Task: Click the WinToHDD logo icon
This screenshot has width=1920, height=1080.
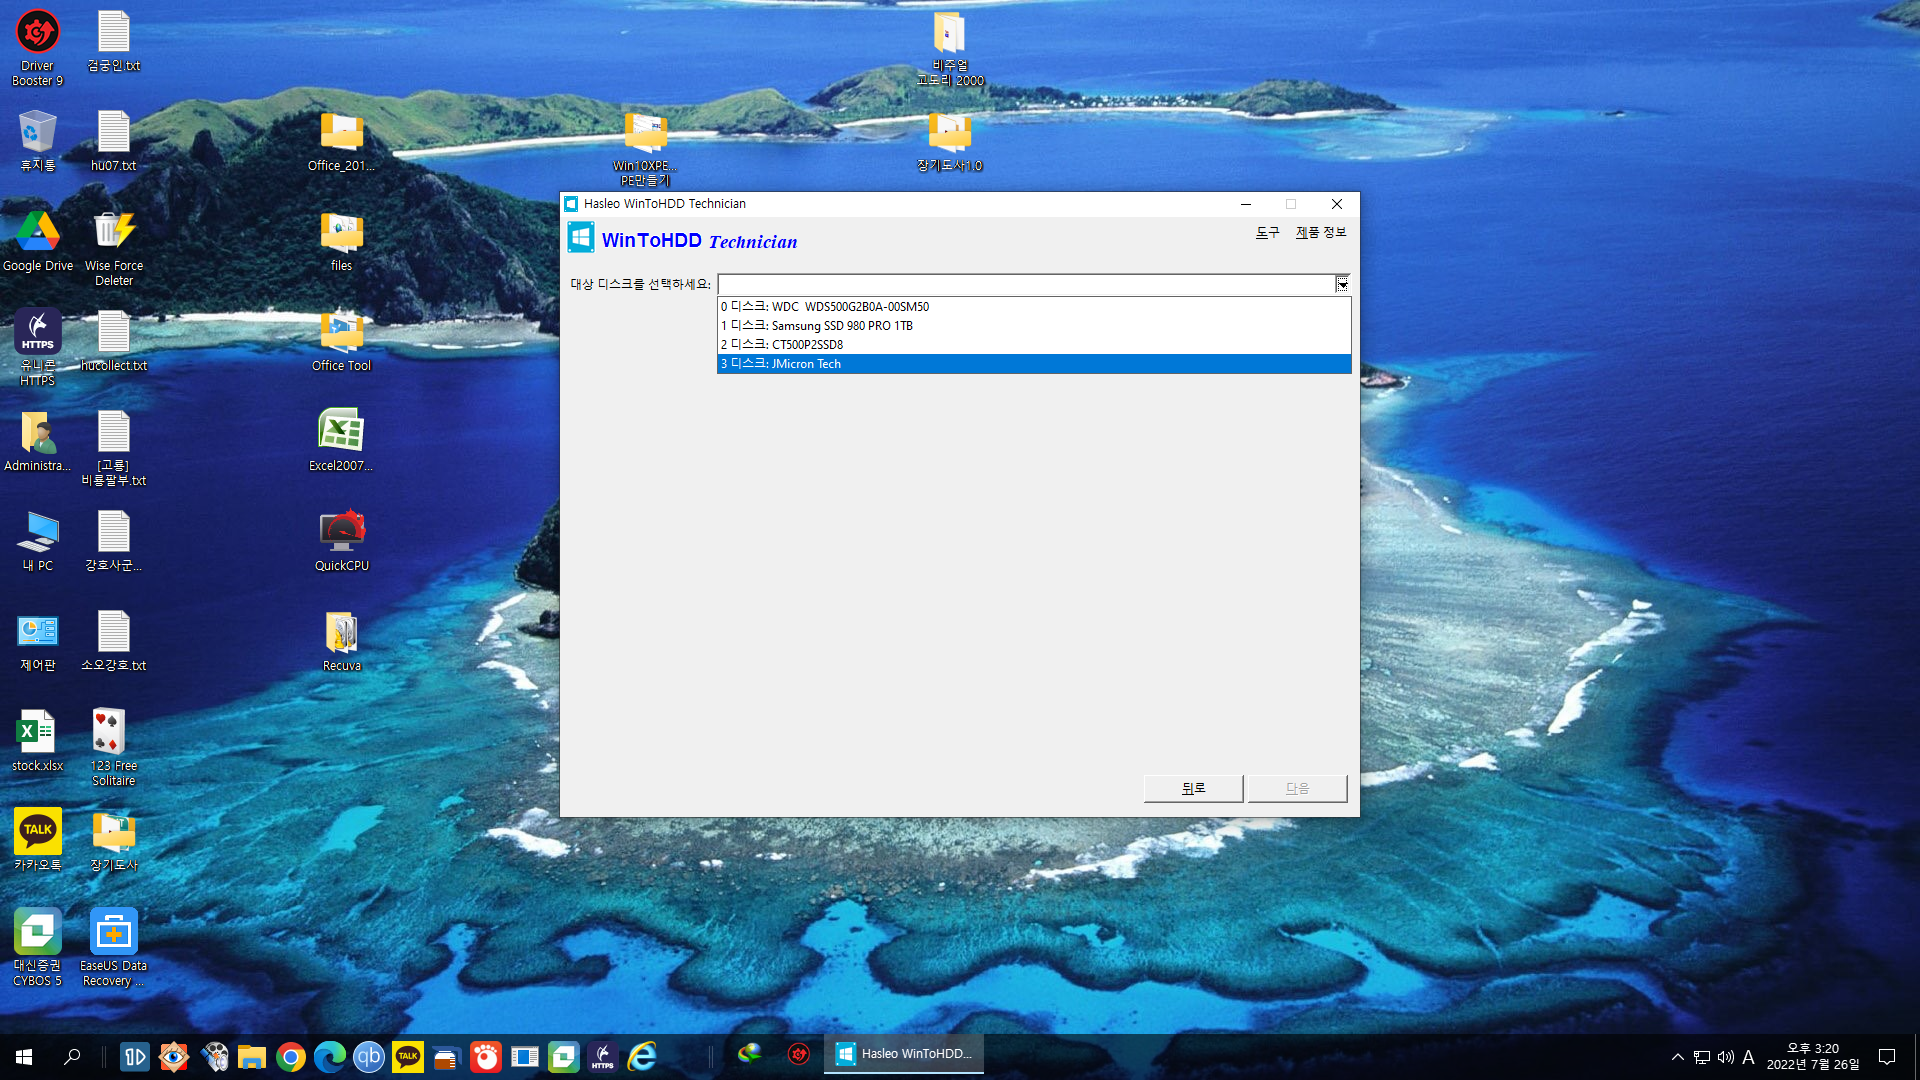Action: coord(580,238)
